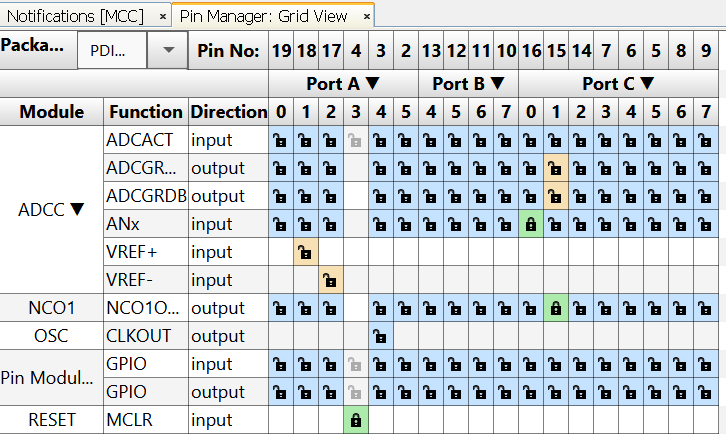Toggle green NCO1 output lock on RC1
This screenshot has height=444, width=726.
(x=555, y=308)
